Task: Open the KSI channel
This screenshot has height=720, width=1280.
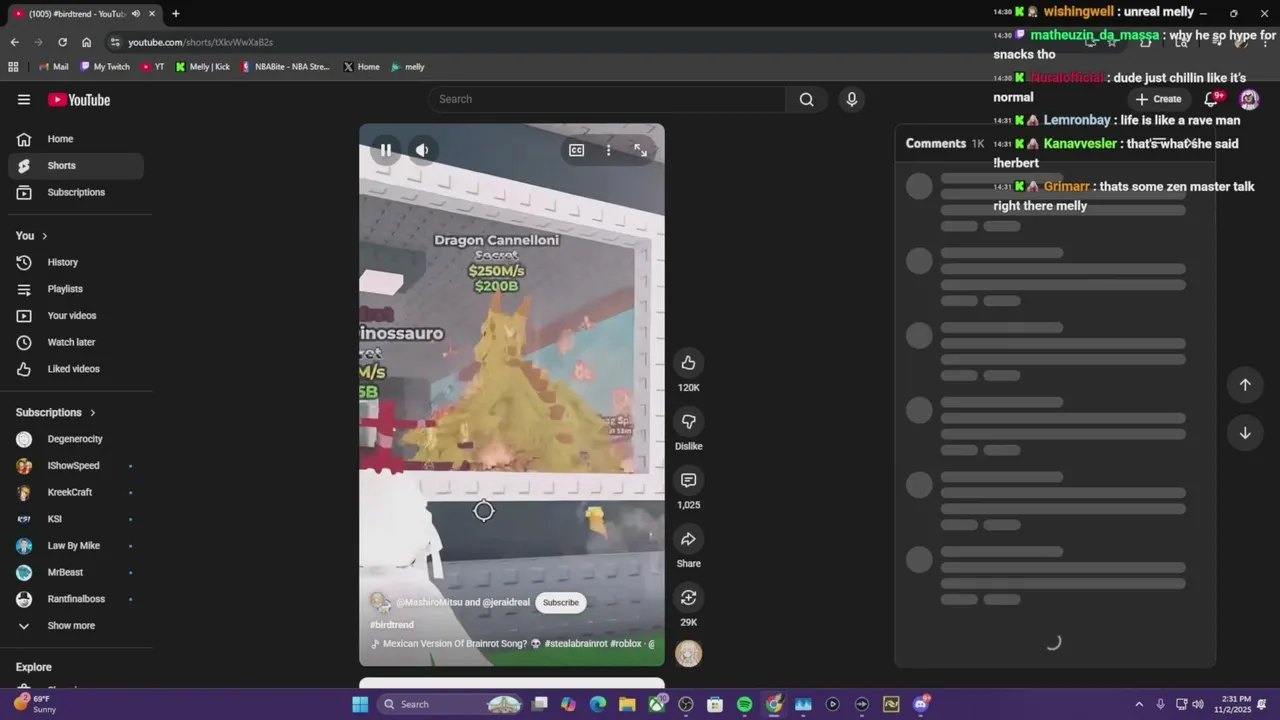Action: click(x=76, y=519)
